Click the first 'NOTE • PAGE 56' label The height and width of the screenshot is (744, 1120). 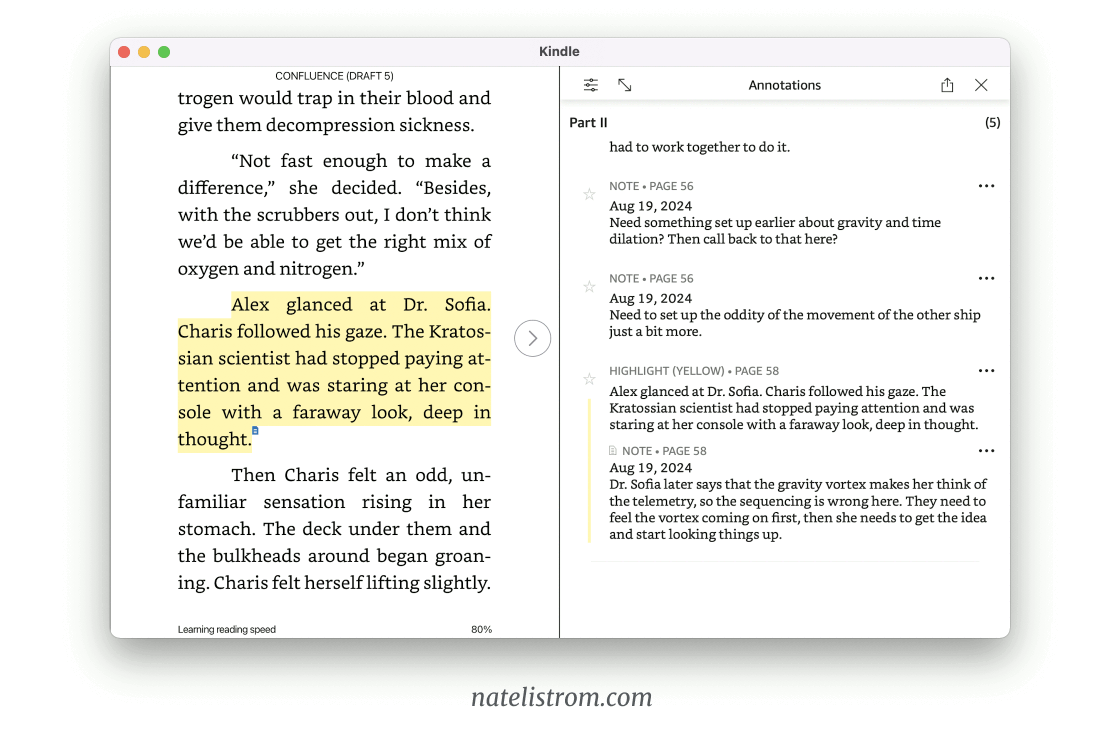(x=651, y=186)
